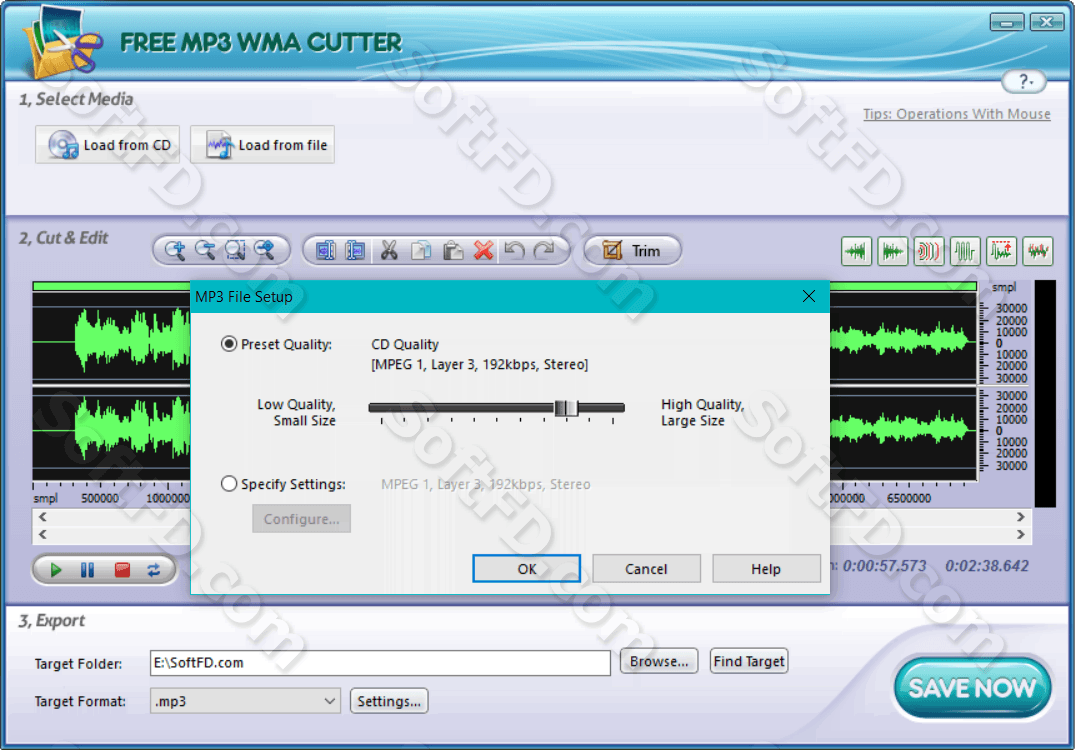This screenshot has width=1076, height=750.
Task: Open Tips: Operations With Mouse link
Action: click(x=956, y=114)
